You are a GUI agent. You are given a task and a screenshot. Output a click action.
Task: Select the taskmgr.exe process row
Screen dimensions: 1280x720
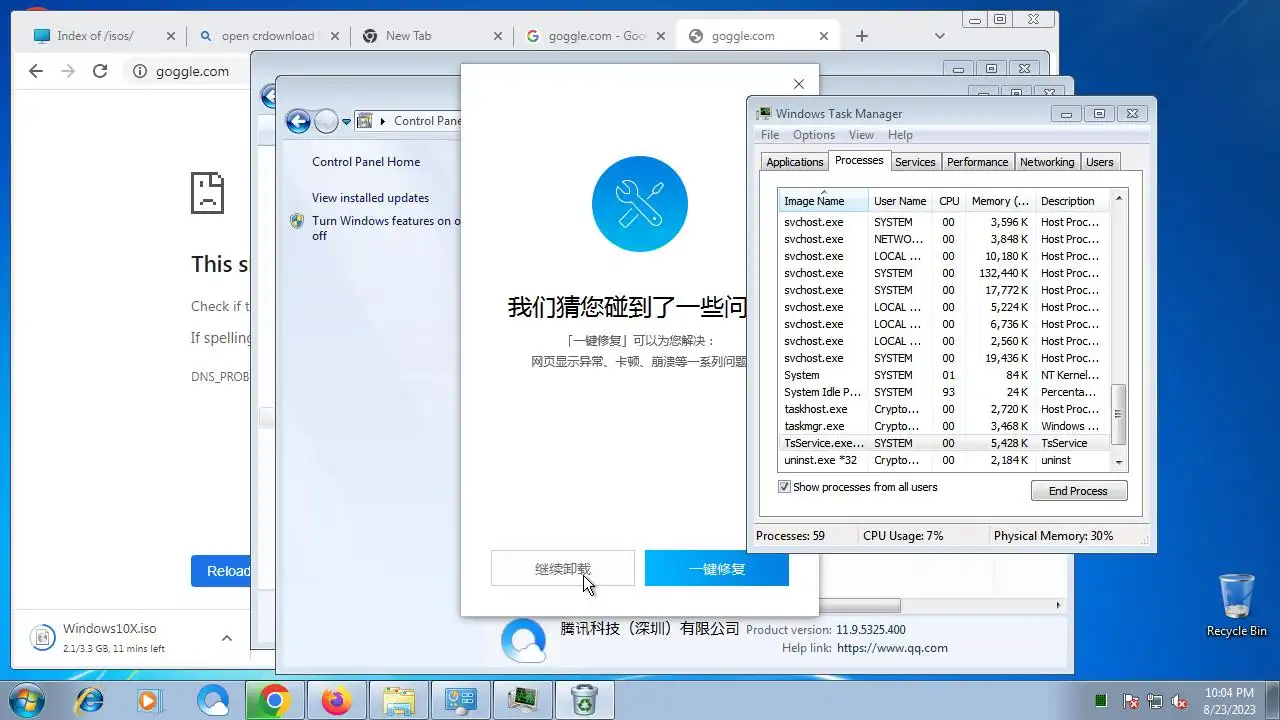944,426
